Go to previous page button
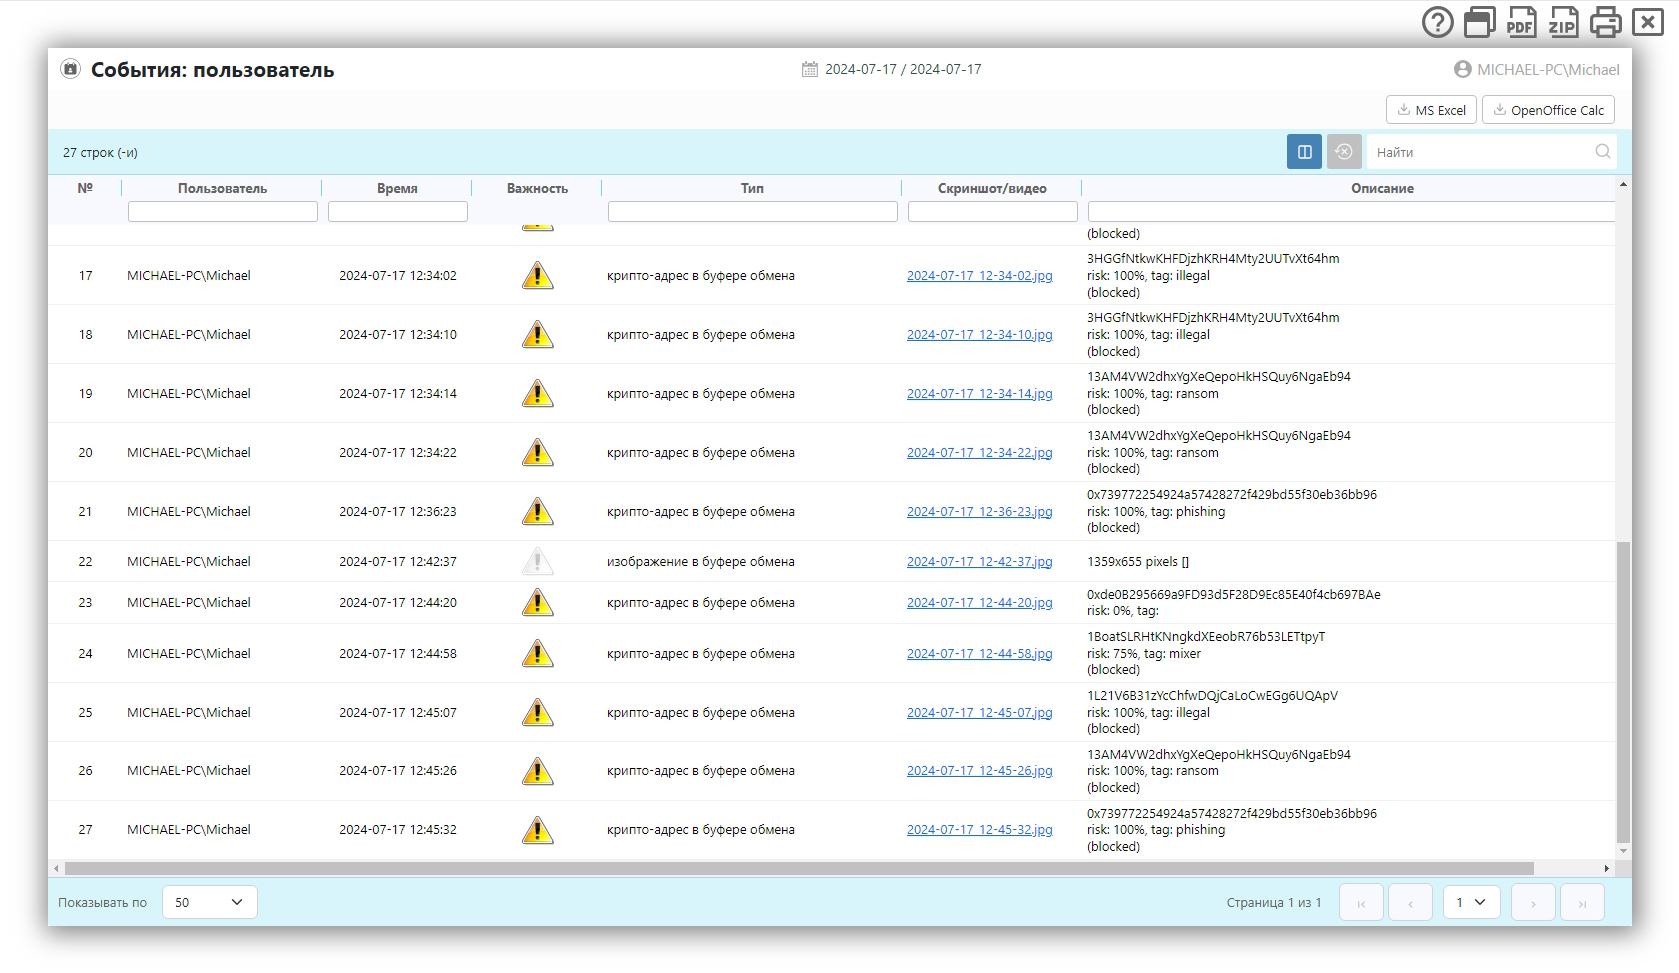Viewport: 1679px width, 973px height. coord(1410,902)
